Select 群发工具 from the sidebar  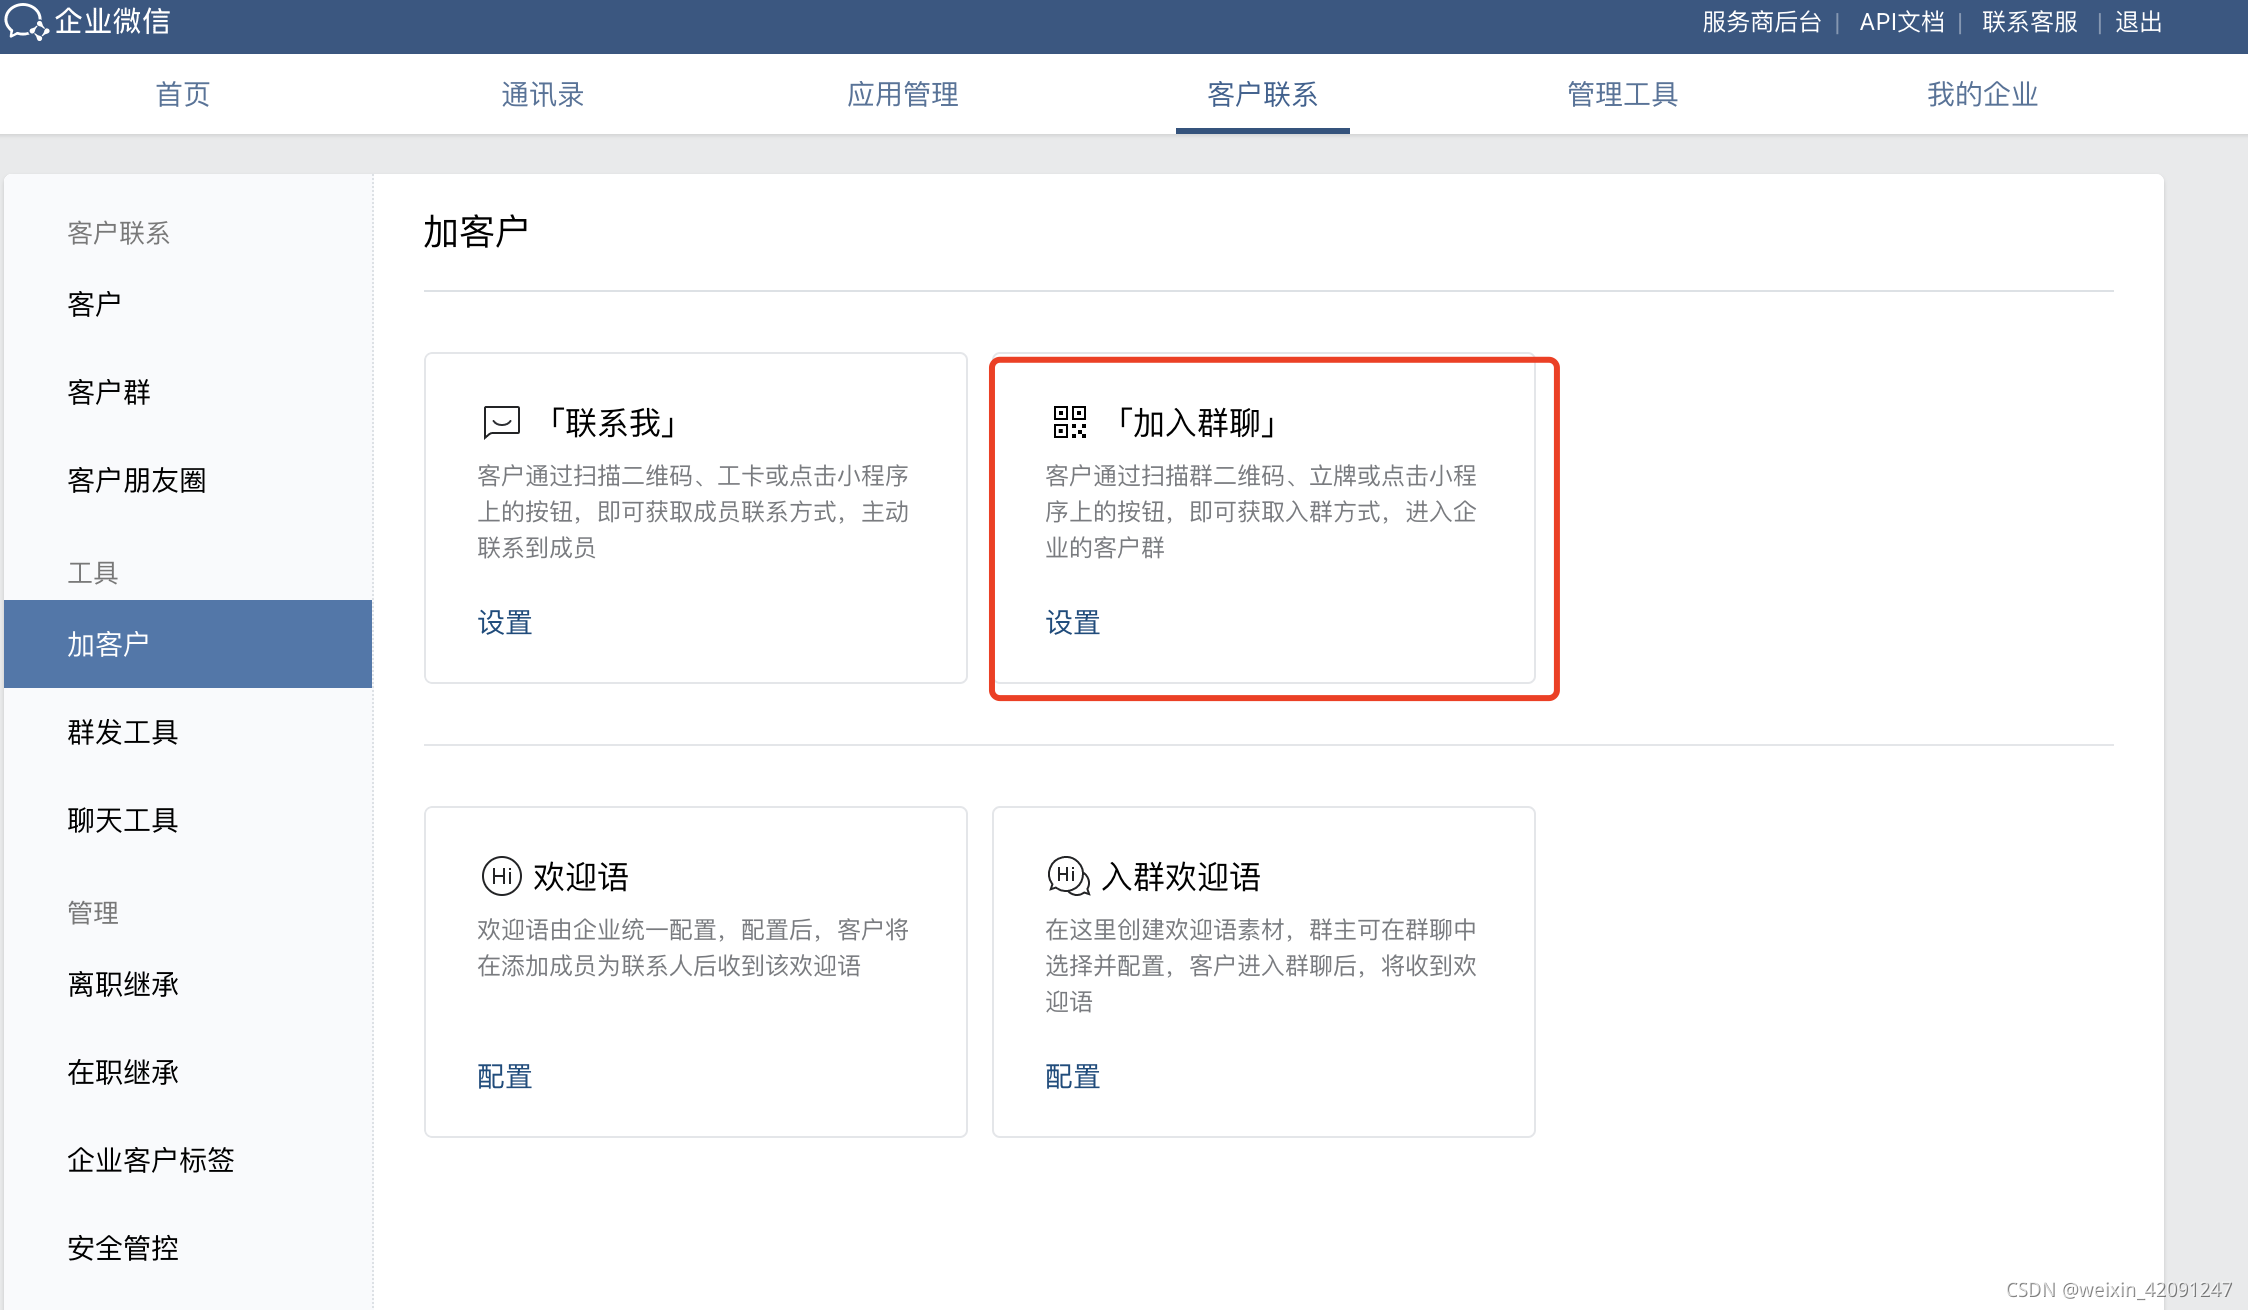[x=123, y=733]
